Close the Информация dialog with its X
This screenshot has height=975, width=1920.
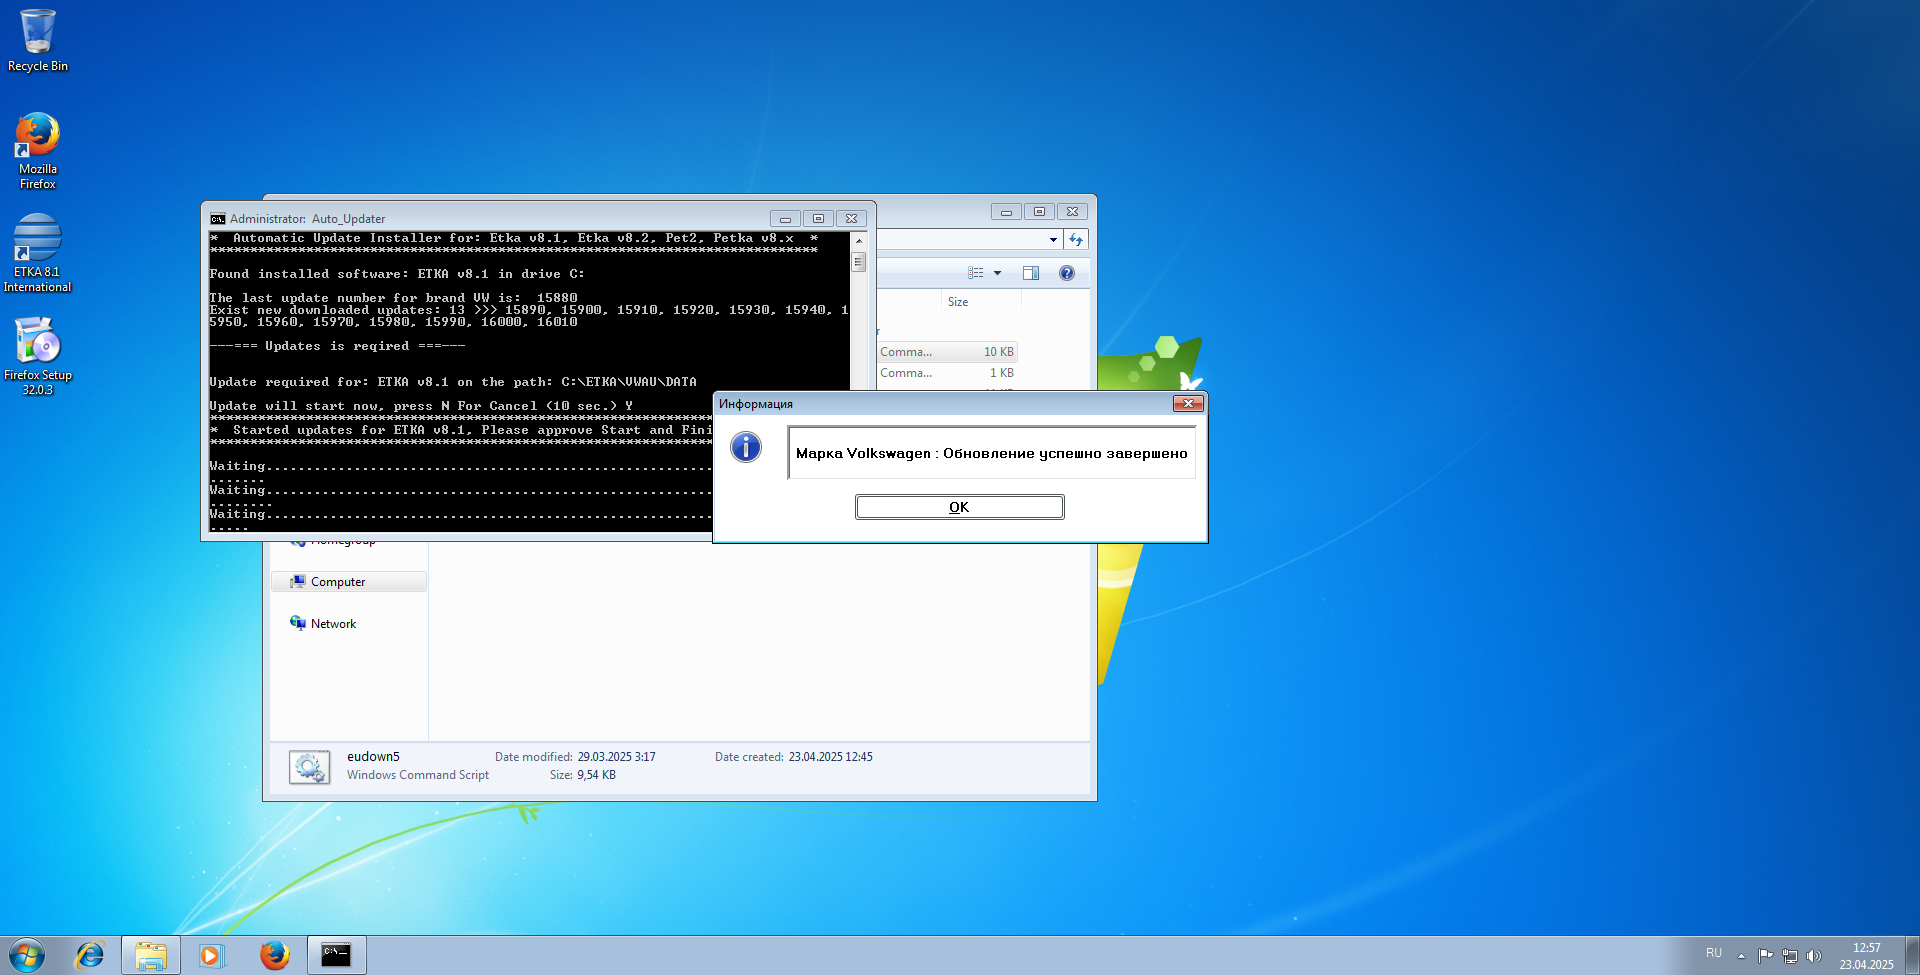coord(1188,403)
